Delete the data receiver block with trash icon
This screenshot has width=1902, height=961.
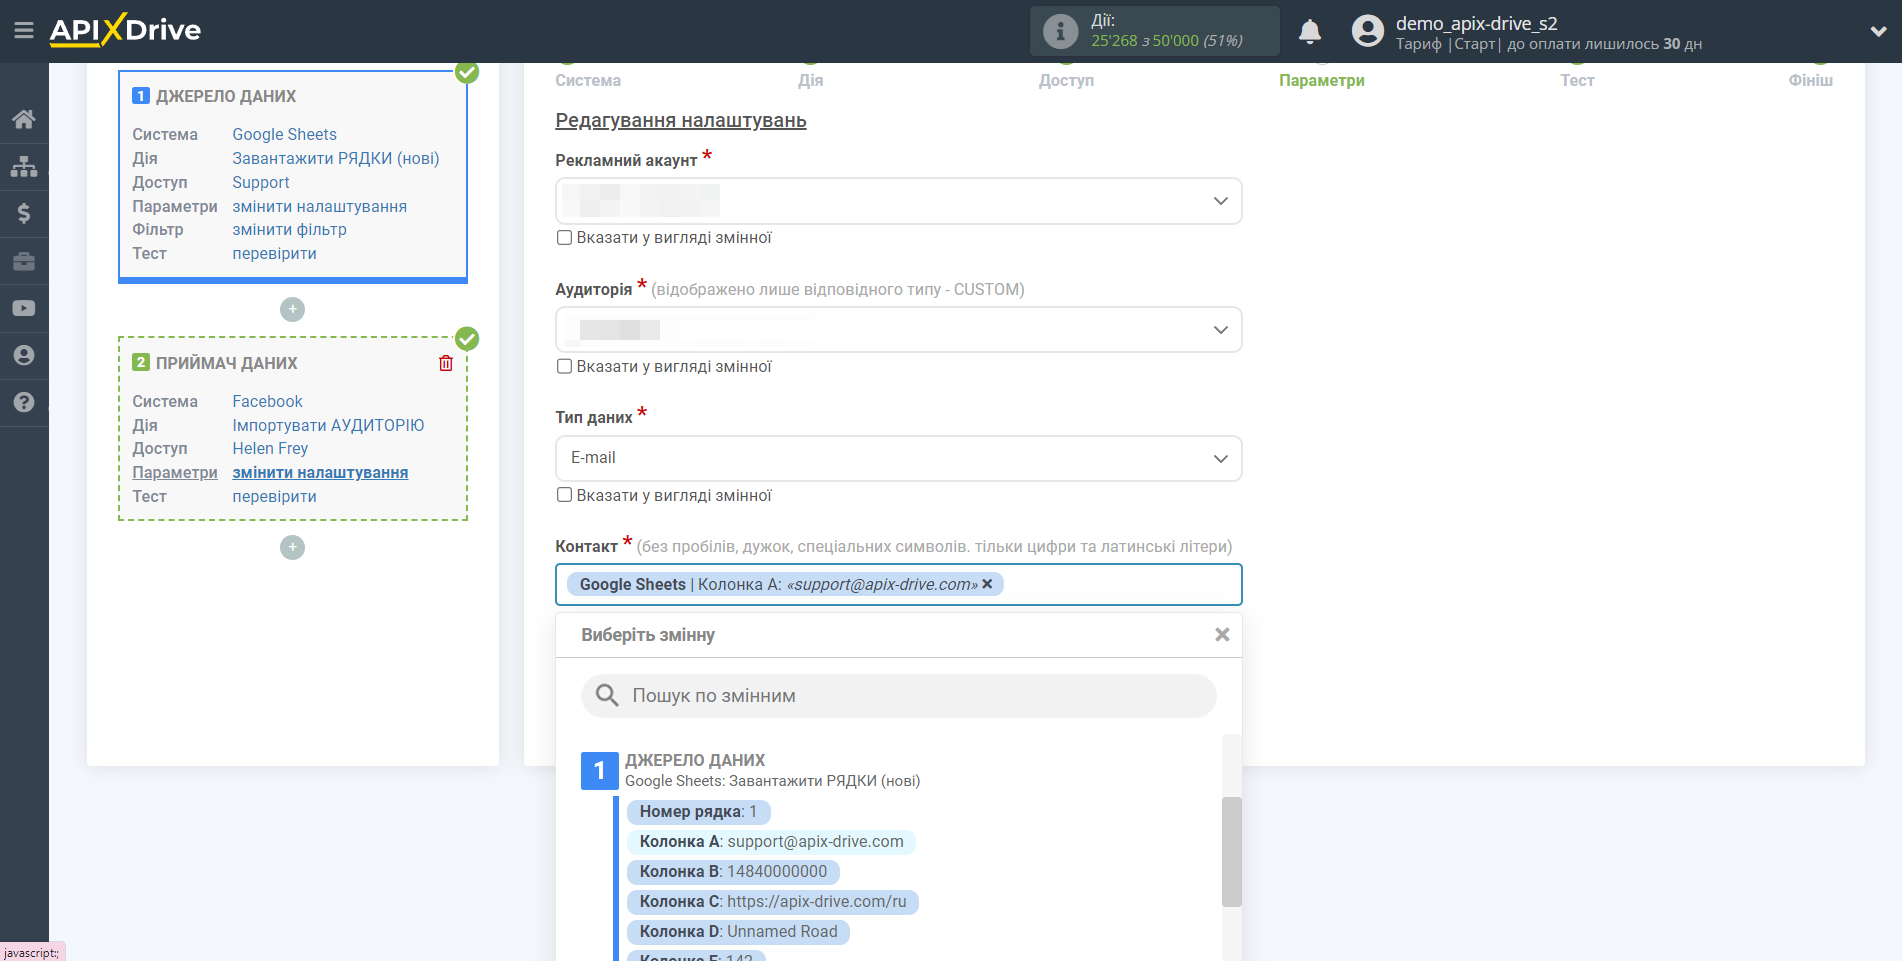coord(446,363)
